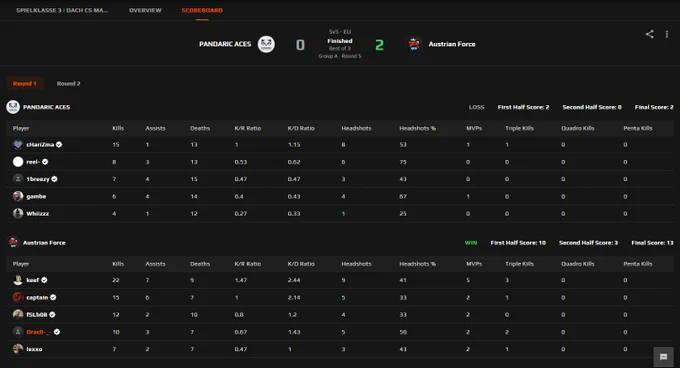Click Quadro Kills header in PANDARIC ACES table

578,128
